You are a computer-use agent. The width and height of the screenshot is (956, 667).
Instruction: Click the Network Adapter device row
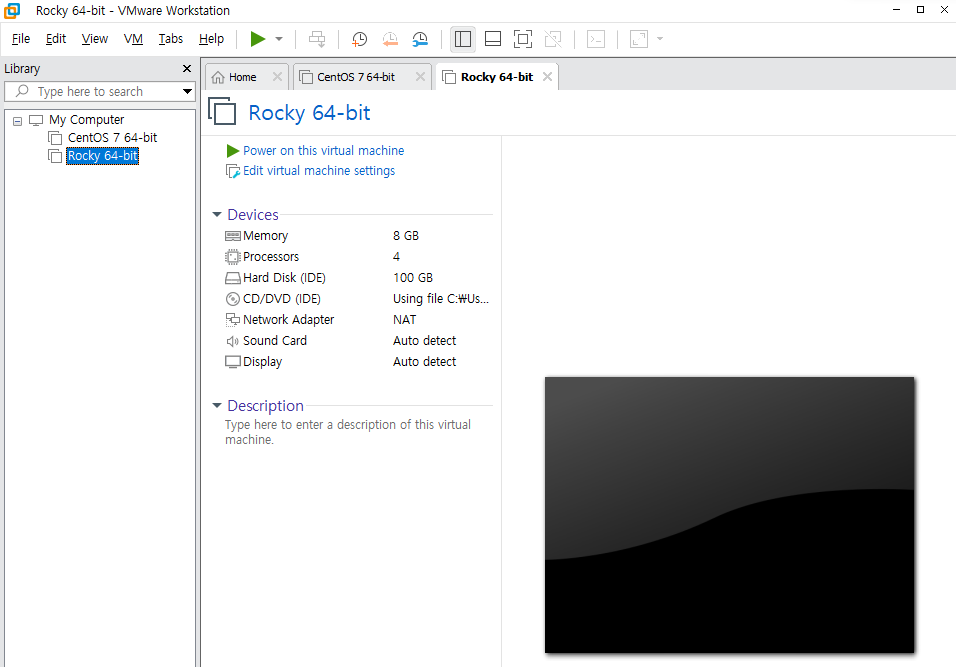[358, 320]
